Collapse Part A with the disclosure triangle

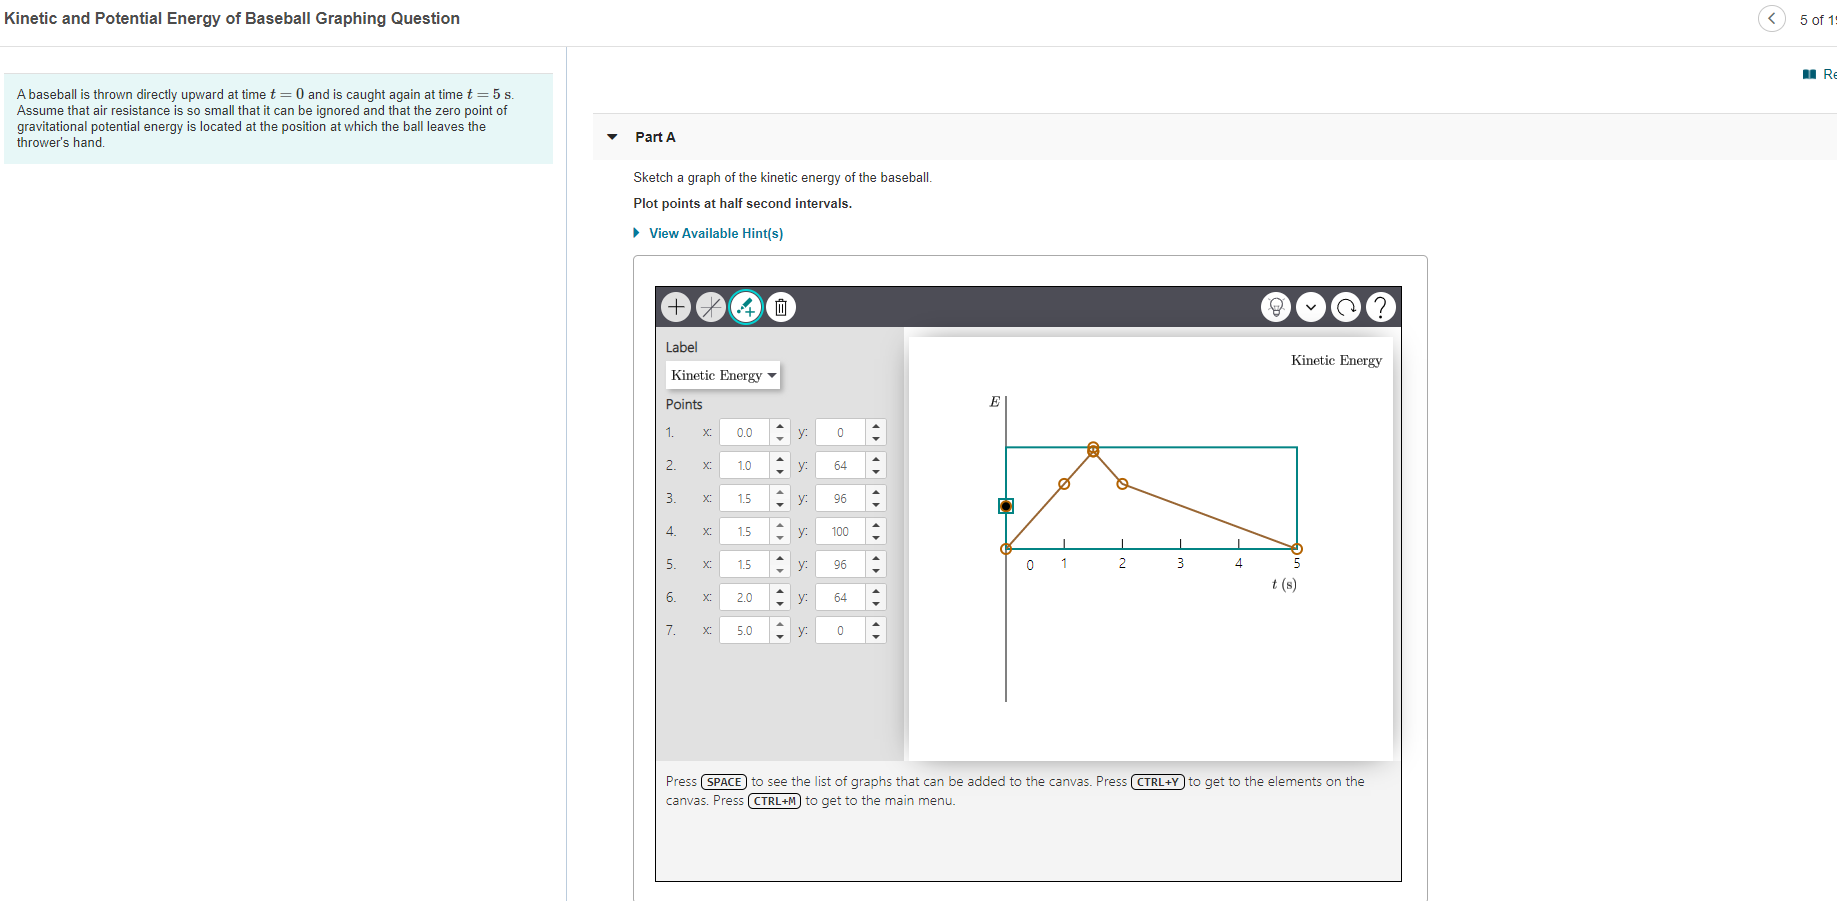(613, 137)
